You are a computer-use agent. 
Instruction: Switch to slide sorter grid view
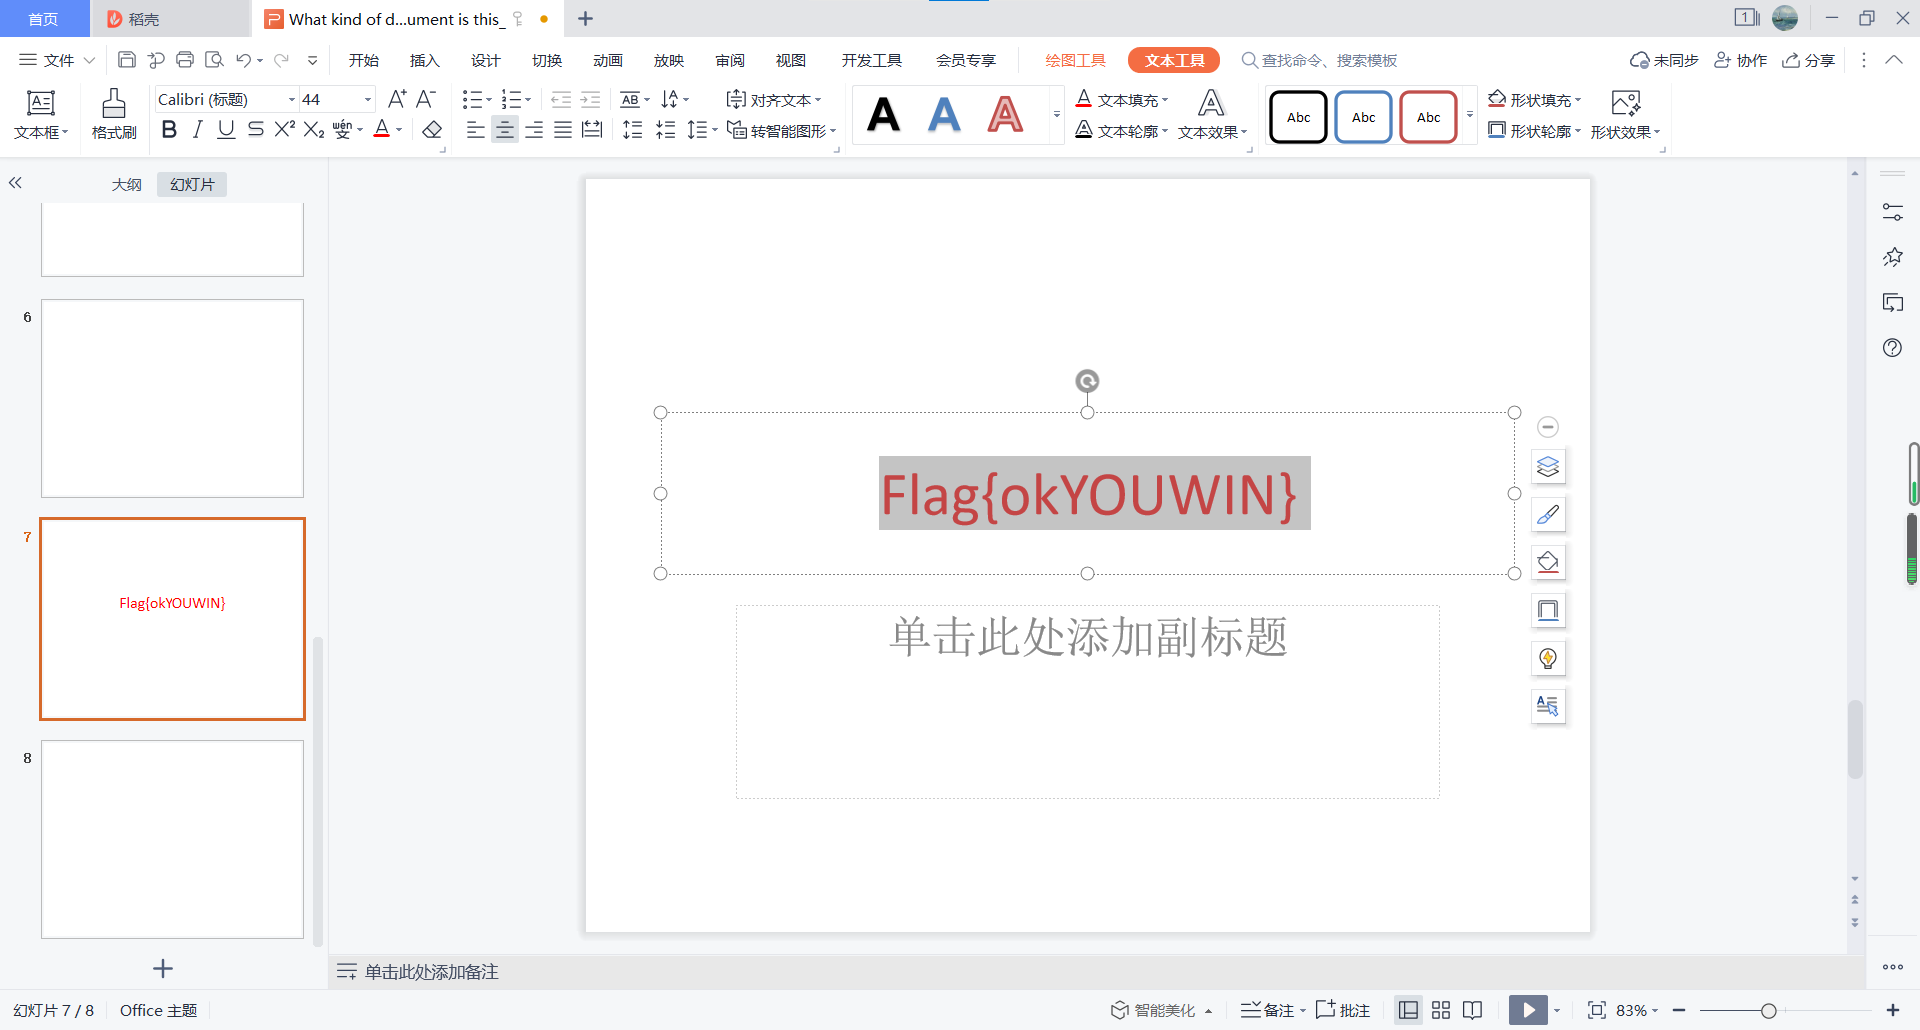(1441, 1010)
